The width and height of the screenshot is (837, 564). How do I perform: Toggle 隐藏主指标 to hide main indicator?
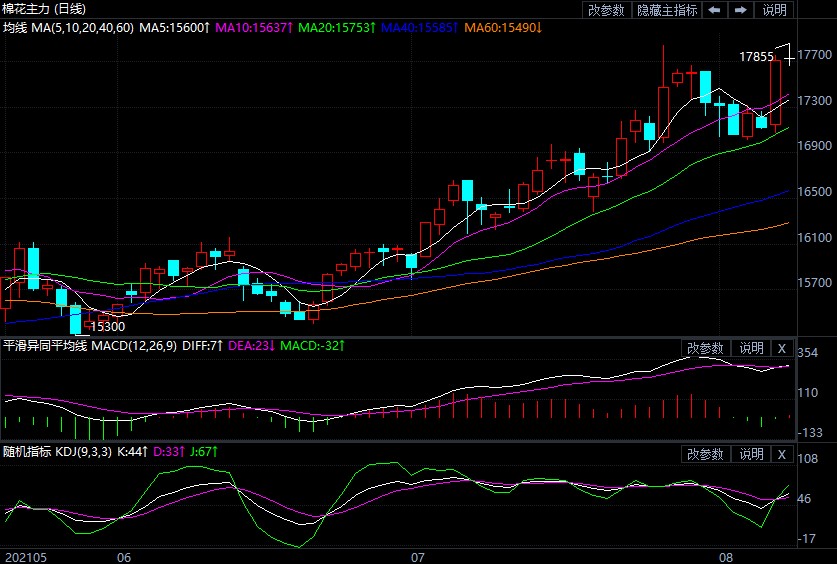pyautogui.click(x=667, y=10)
